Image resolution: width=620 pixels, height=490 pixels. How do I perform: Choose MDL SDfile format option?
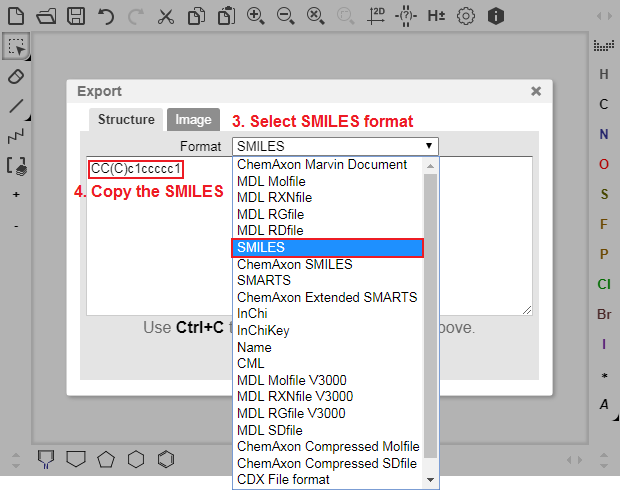pyautogui.click(x=328, y=430)
